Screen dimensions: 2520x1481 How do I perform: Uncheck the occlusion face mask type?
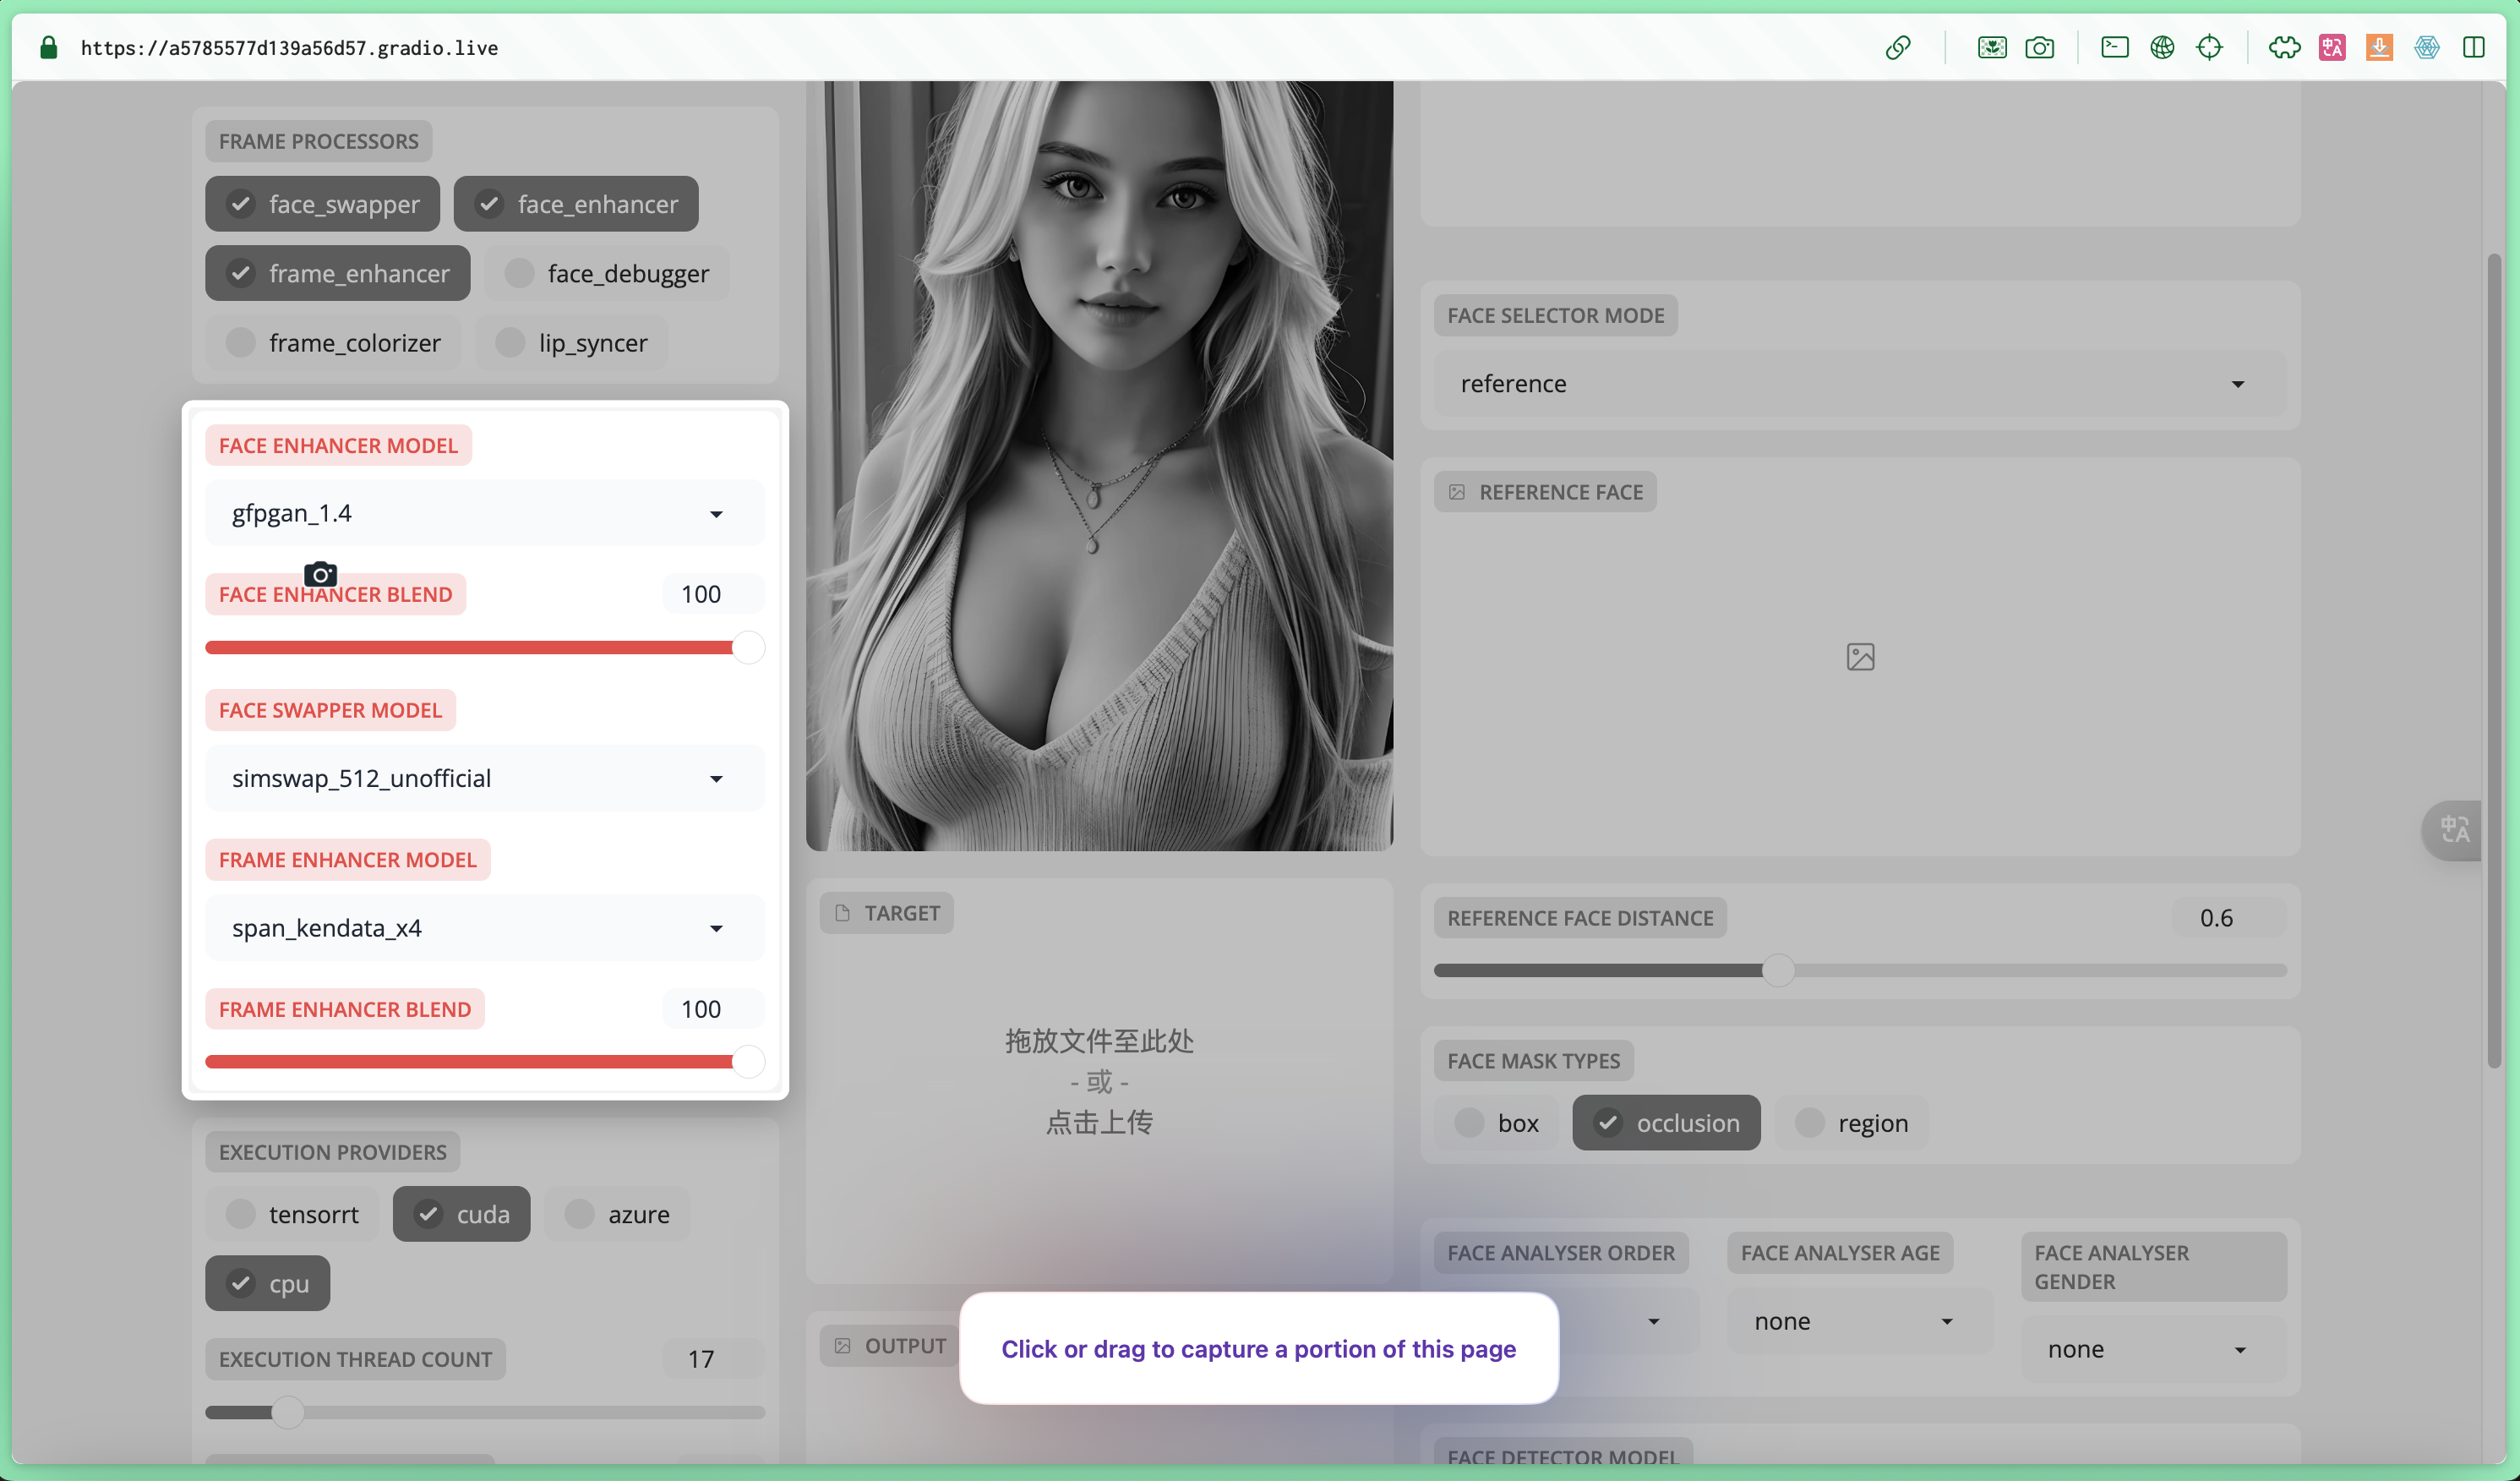pos(1666,1123)
